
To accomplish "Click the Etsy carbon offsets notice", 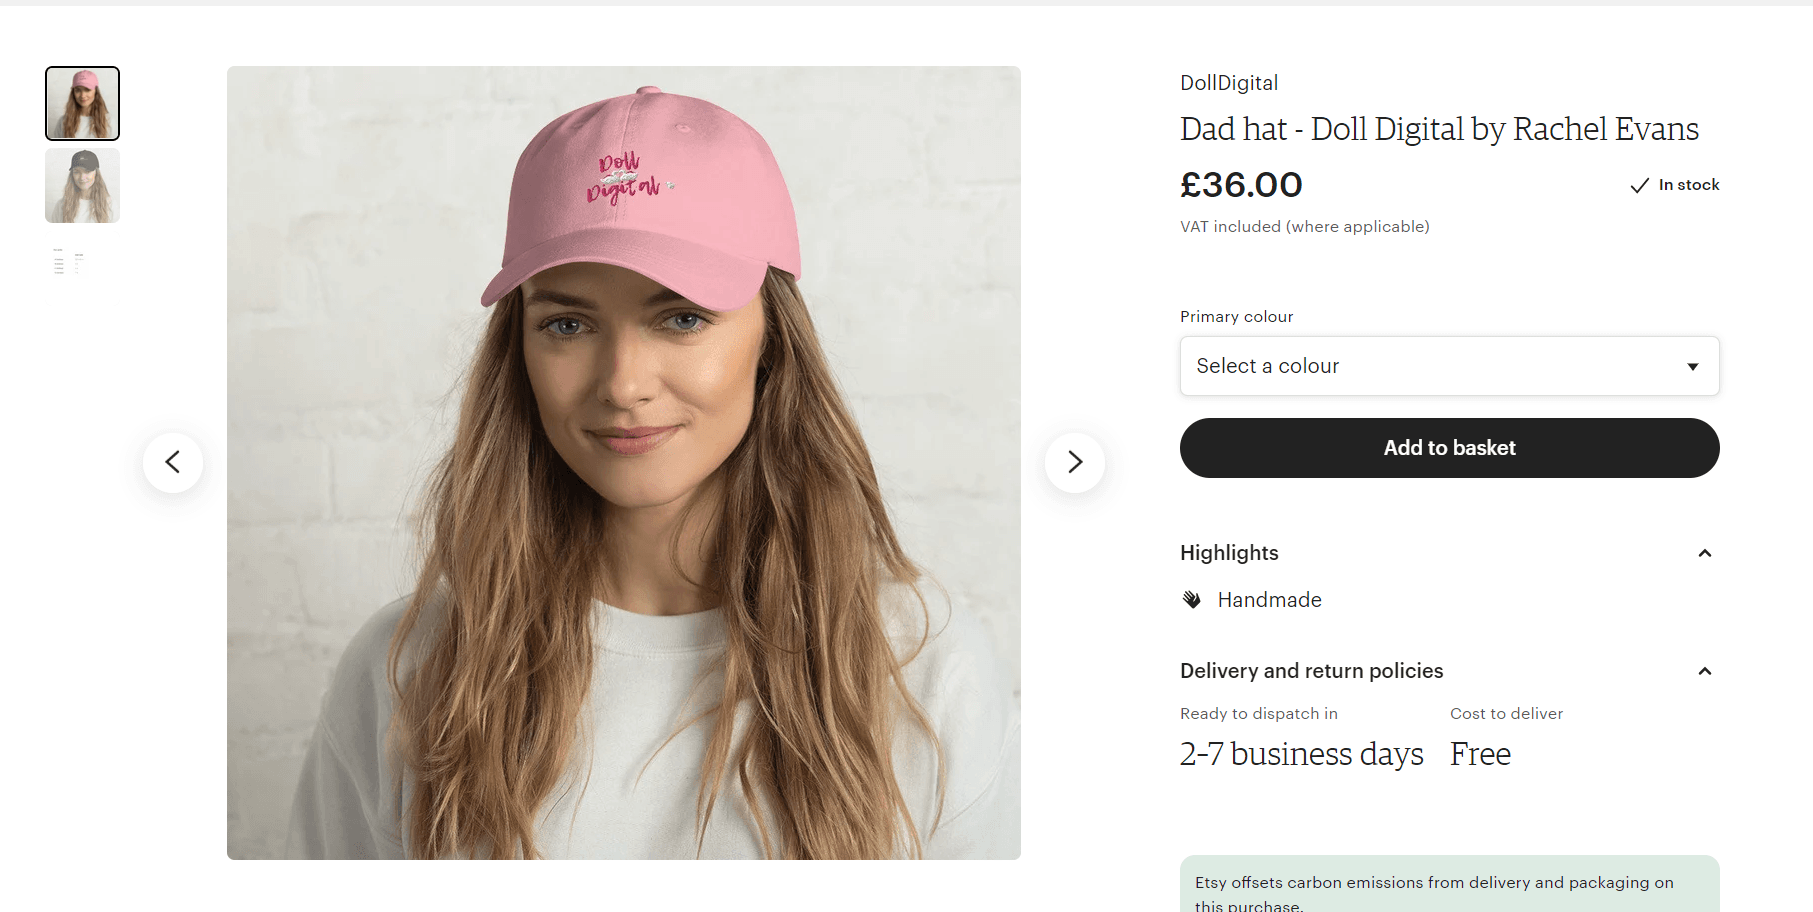I will click(x=1434, y=892).
